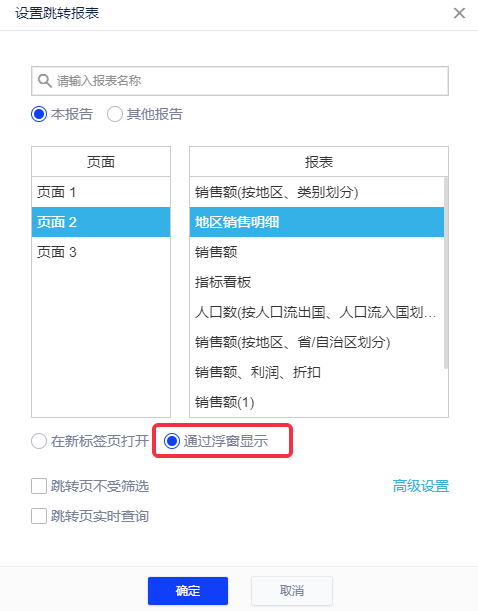
Task: Close the 设置跳转报表 dialog
Action: [459, 13]
